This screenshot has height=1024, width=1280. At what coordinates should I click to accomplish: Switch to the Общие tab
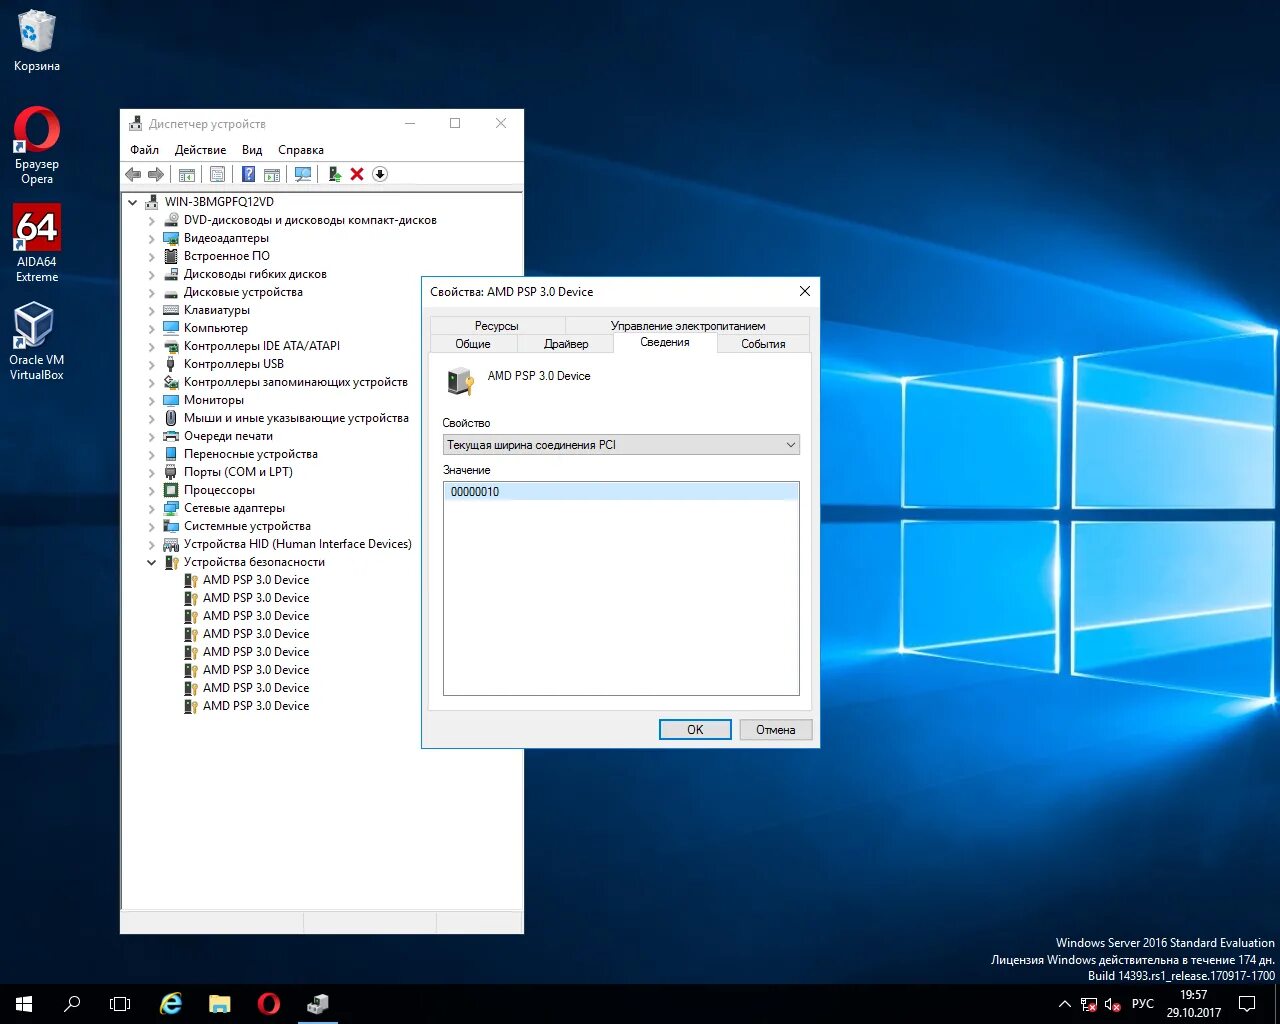point(473,344)
